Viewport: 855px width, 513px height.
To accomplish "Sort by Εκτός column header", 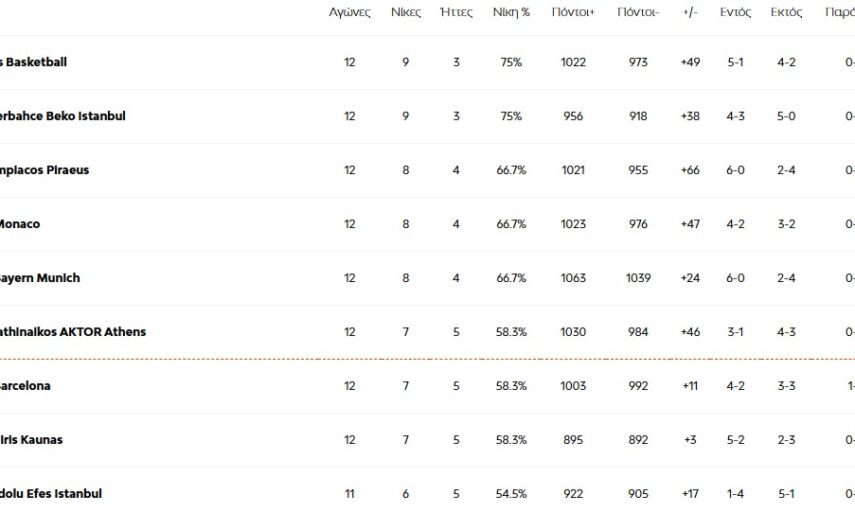I will pos(786,13).
